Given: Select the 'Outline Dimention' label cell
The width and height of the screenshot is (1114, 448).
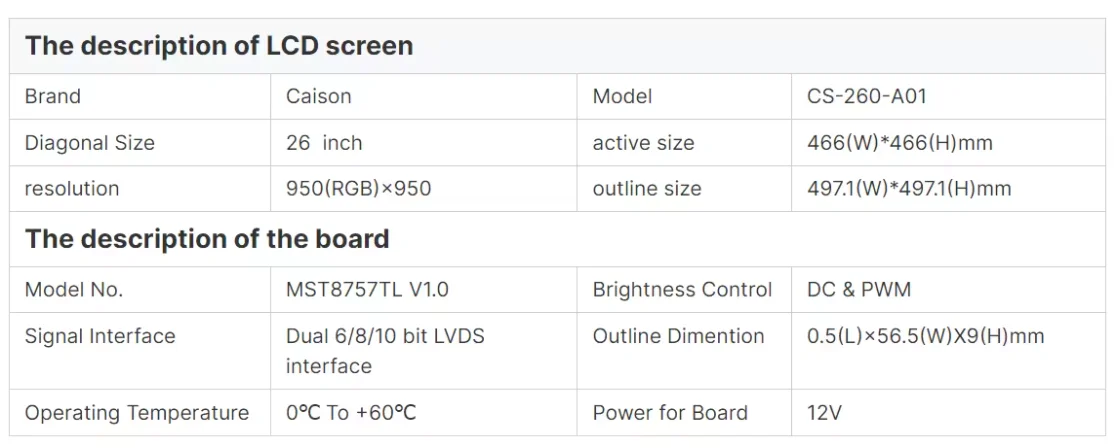Looking at the screenshot, I should [678, 336].
